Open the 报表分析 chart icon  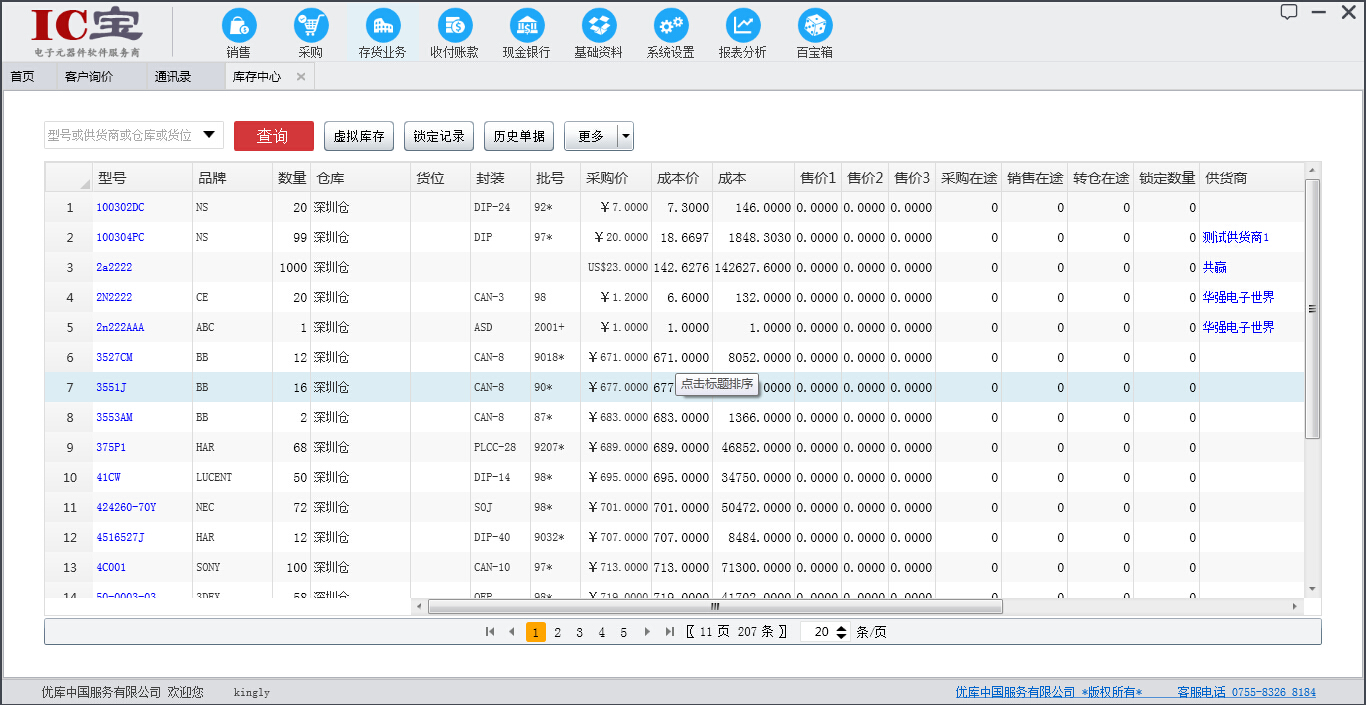tap(742, 26)
